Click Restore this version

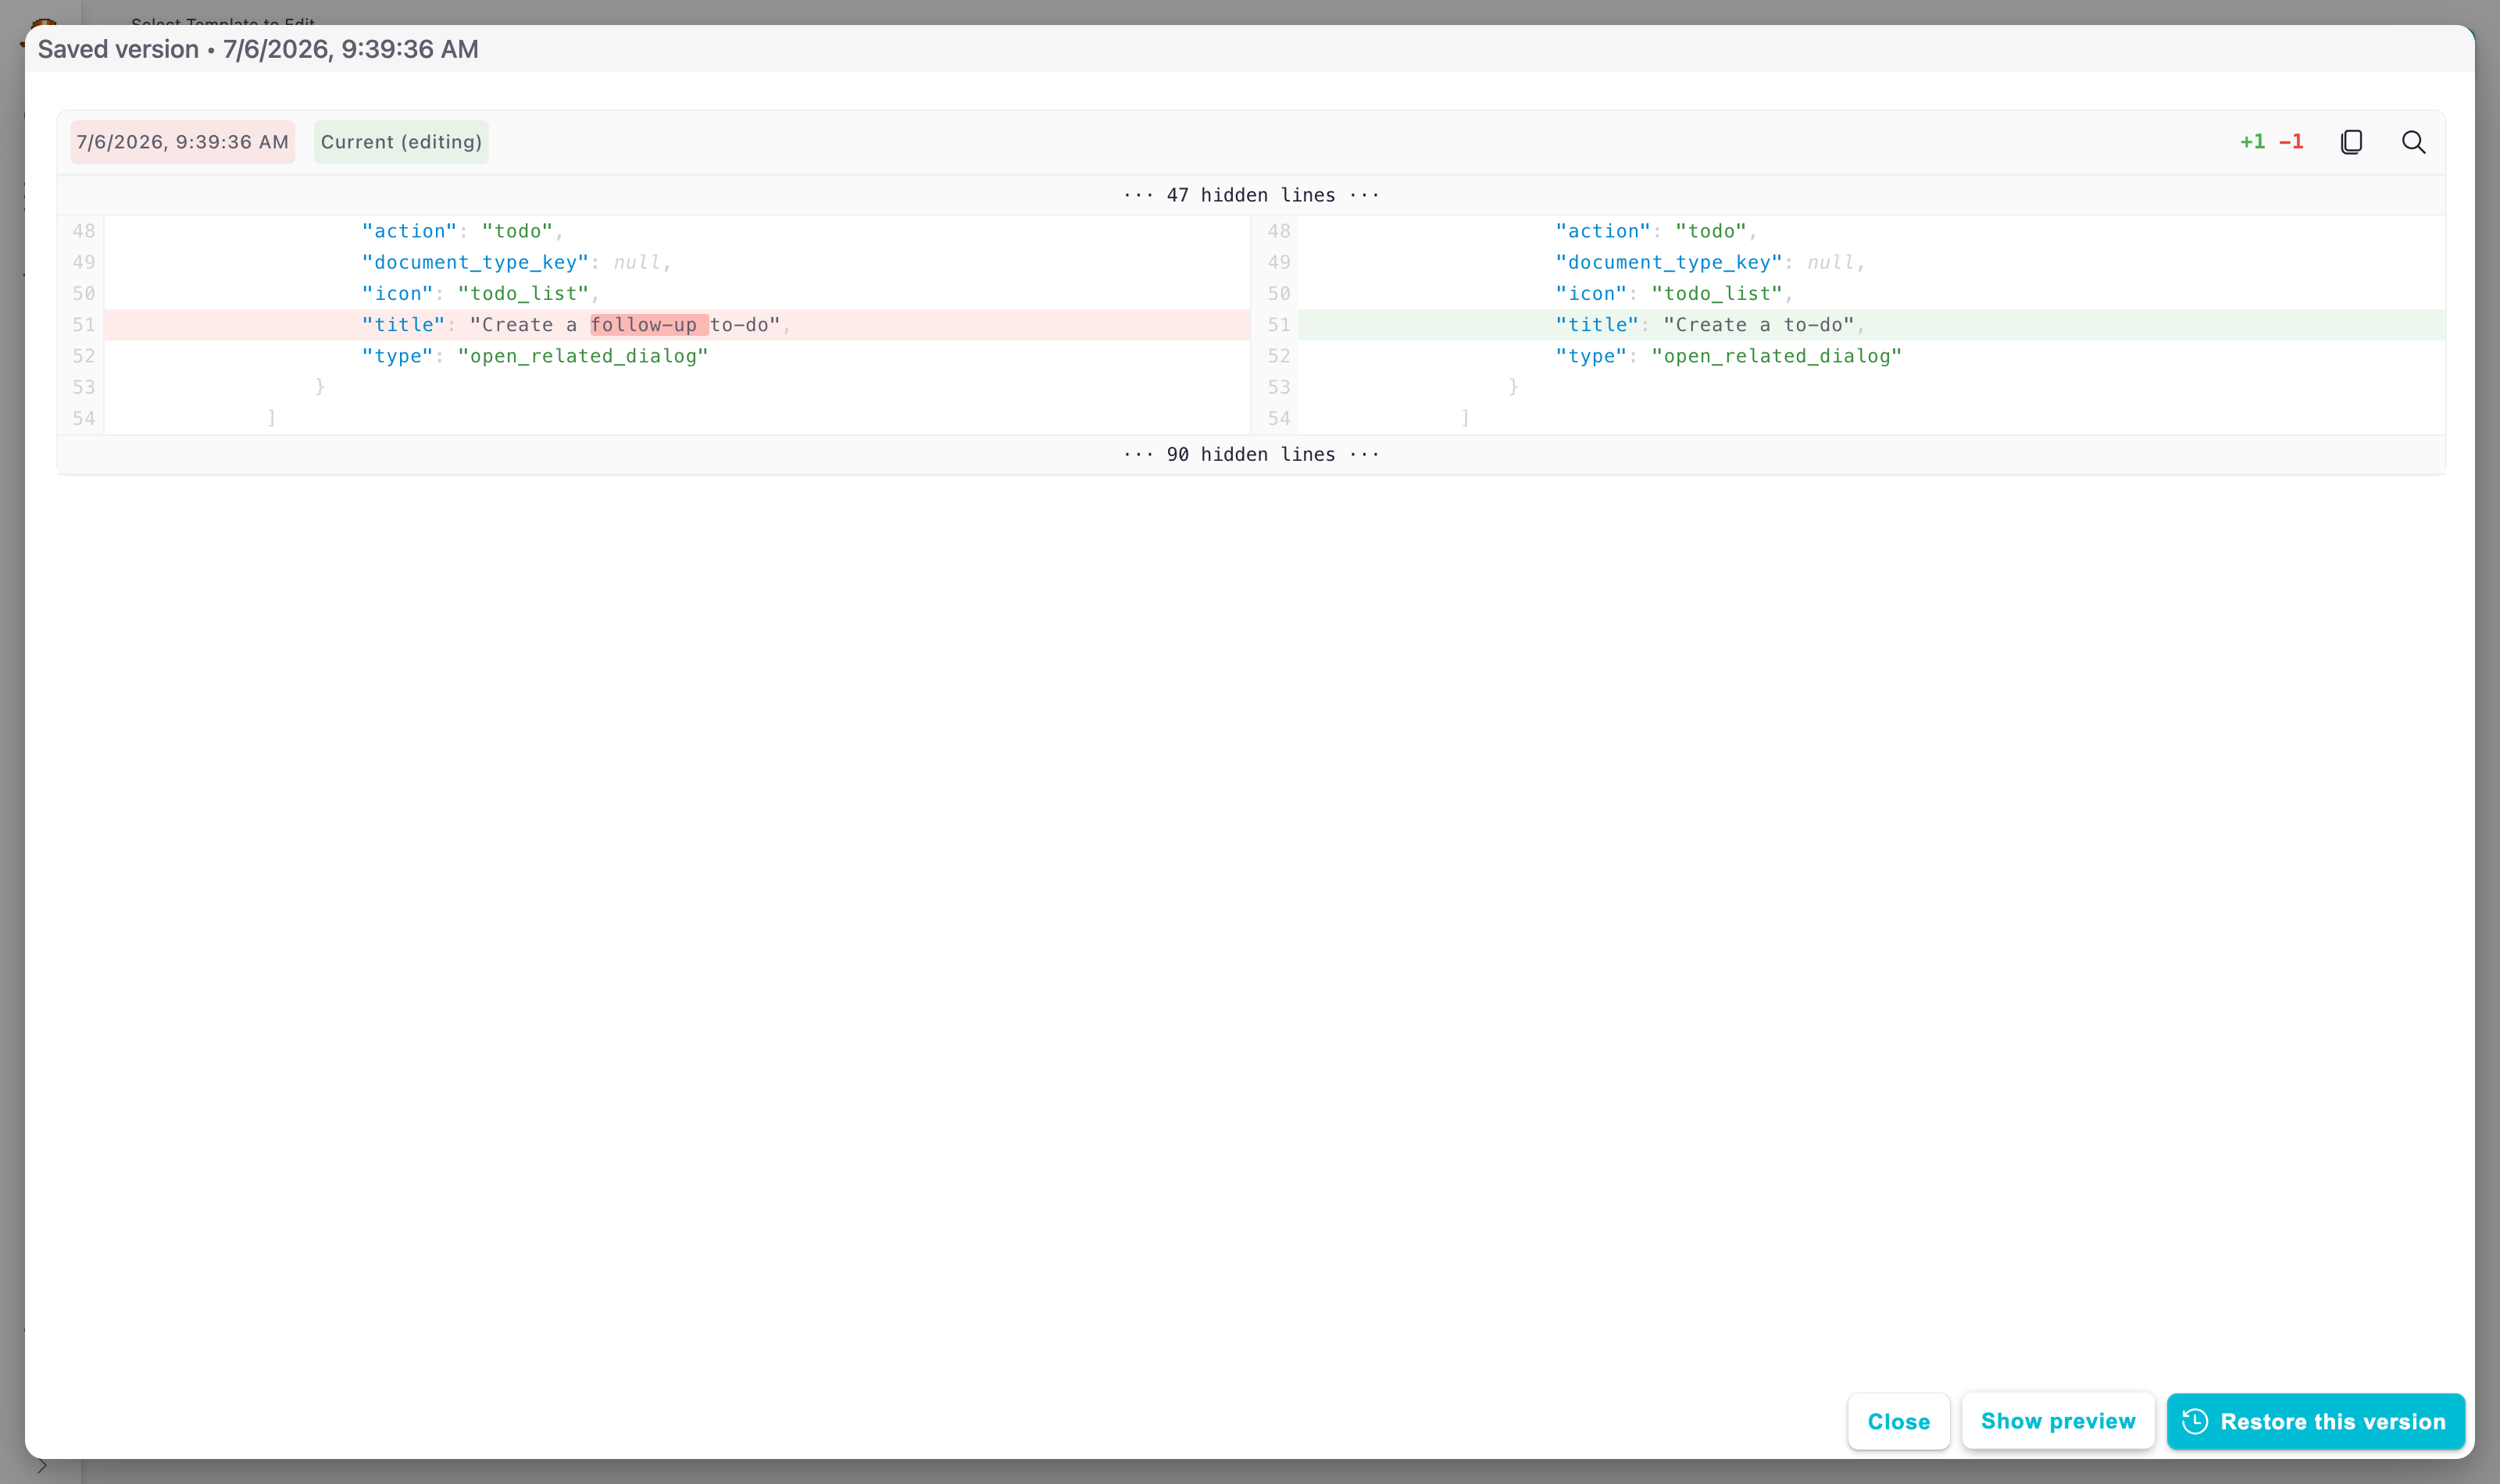click(x=2315, y=1421)
